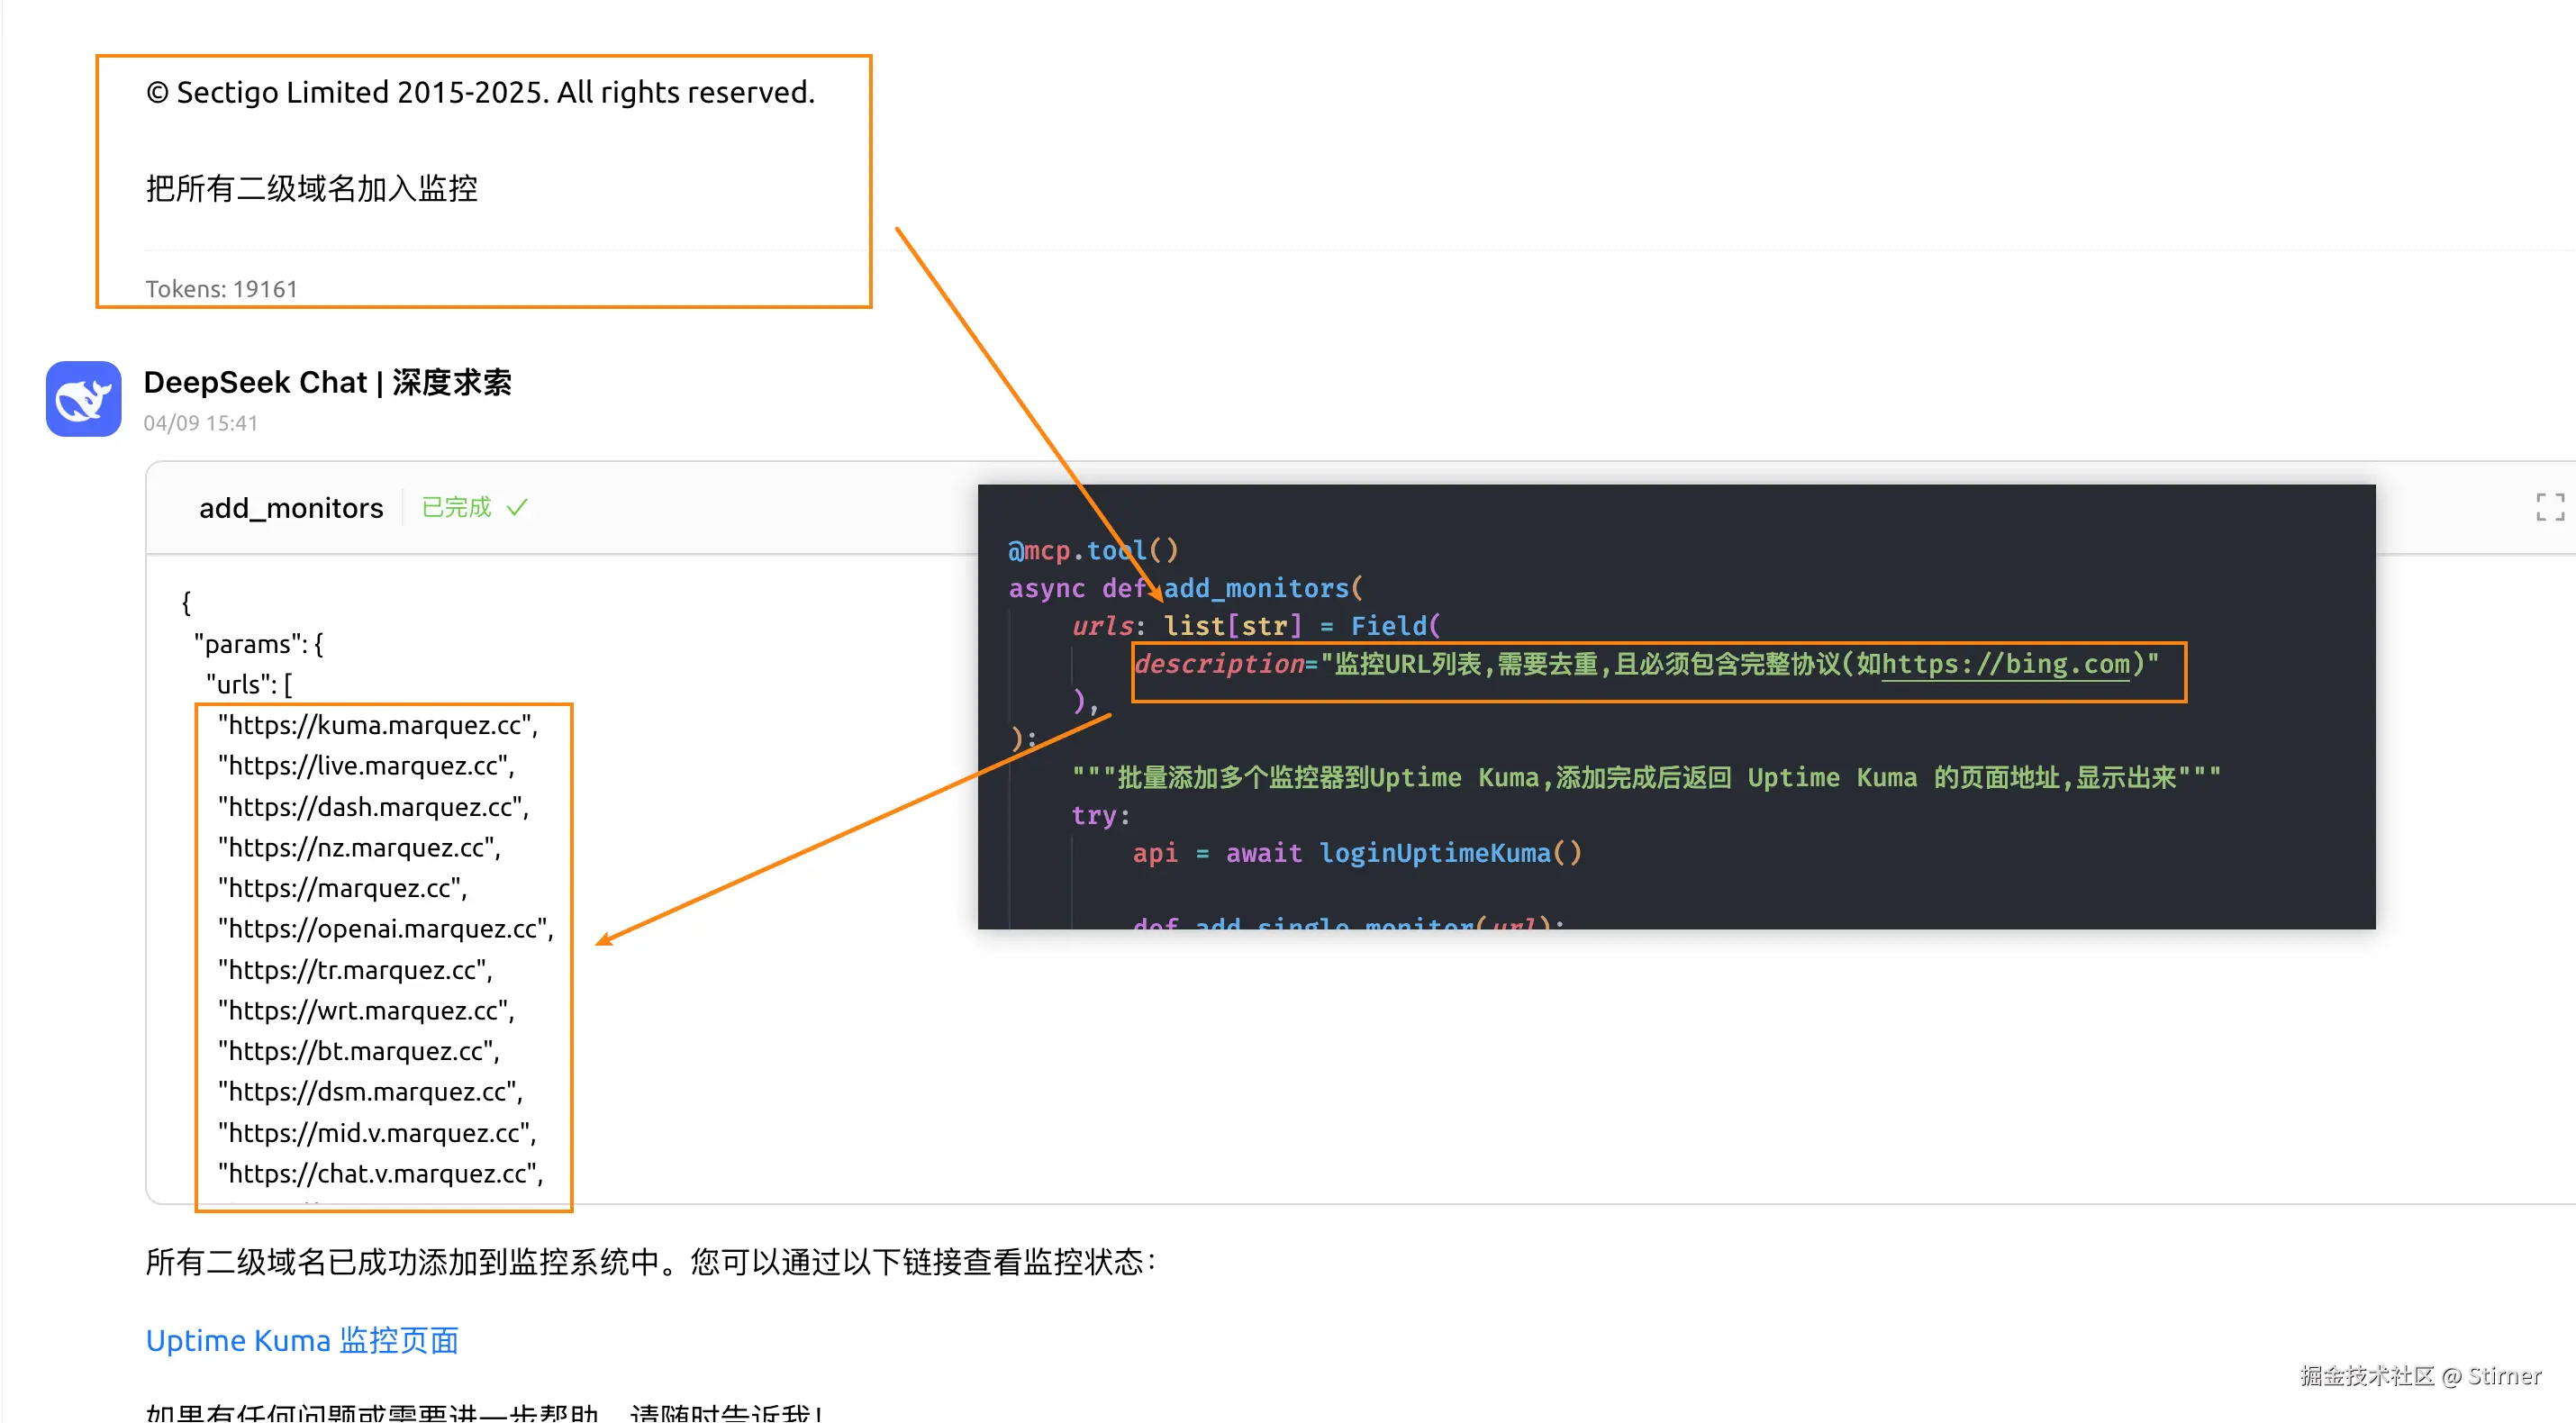Click the @mcp.tool() decorator in code

tap(1093, 550)
